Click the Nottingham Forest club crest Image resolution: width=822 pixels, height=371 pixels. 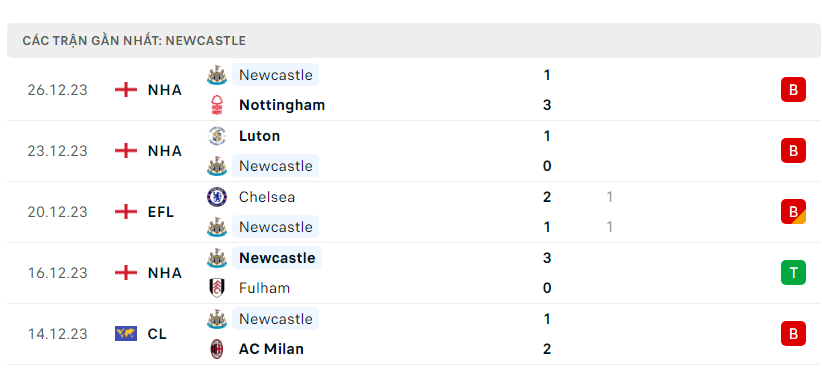point(217,105)
